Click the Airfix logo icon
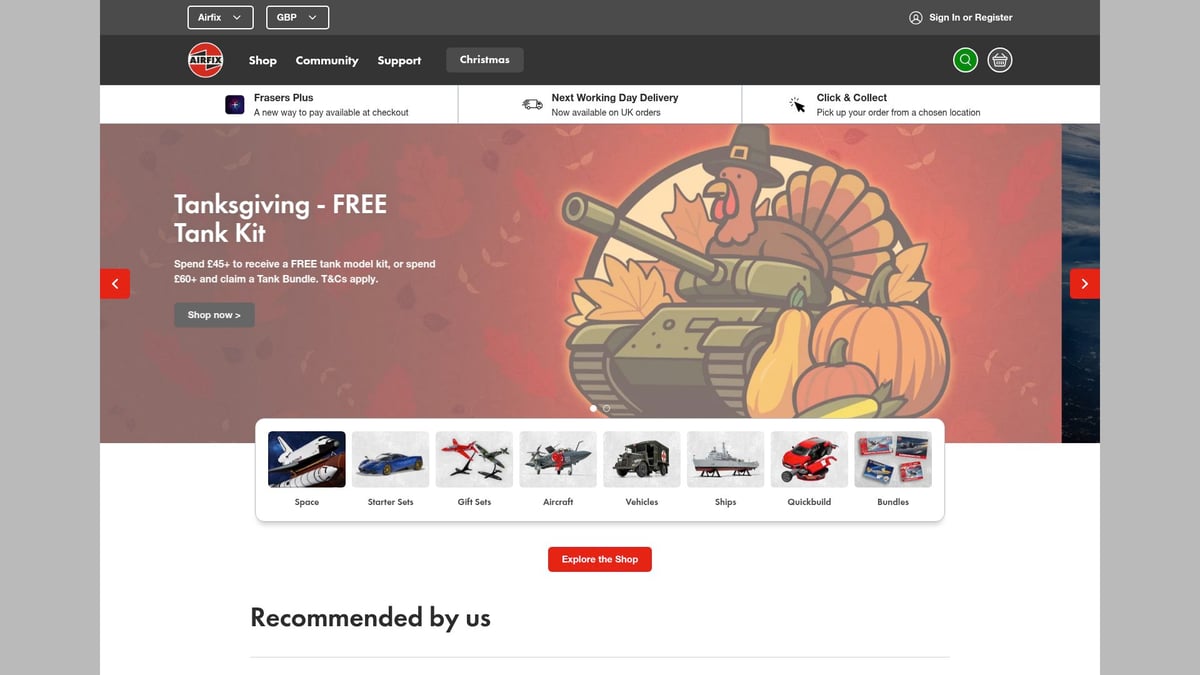1200x675 pixels. coord(205,60)
